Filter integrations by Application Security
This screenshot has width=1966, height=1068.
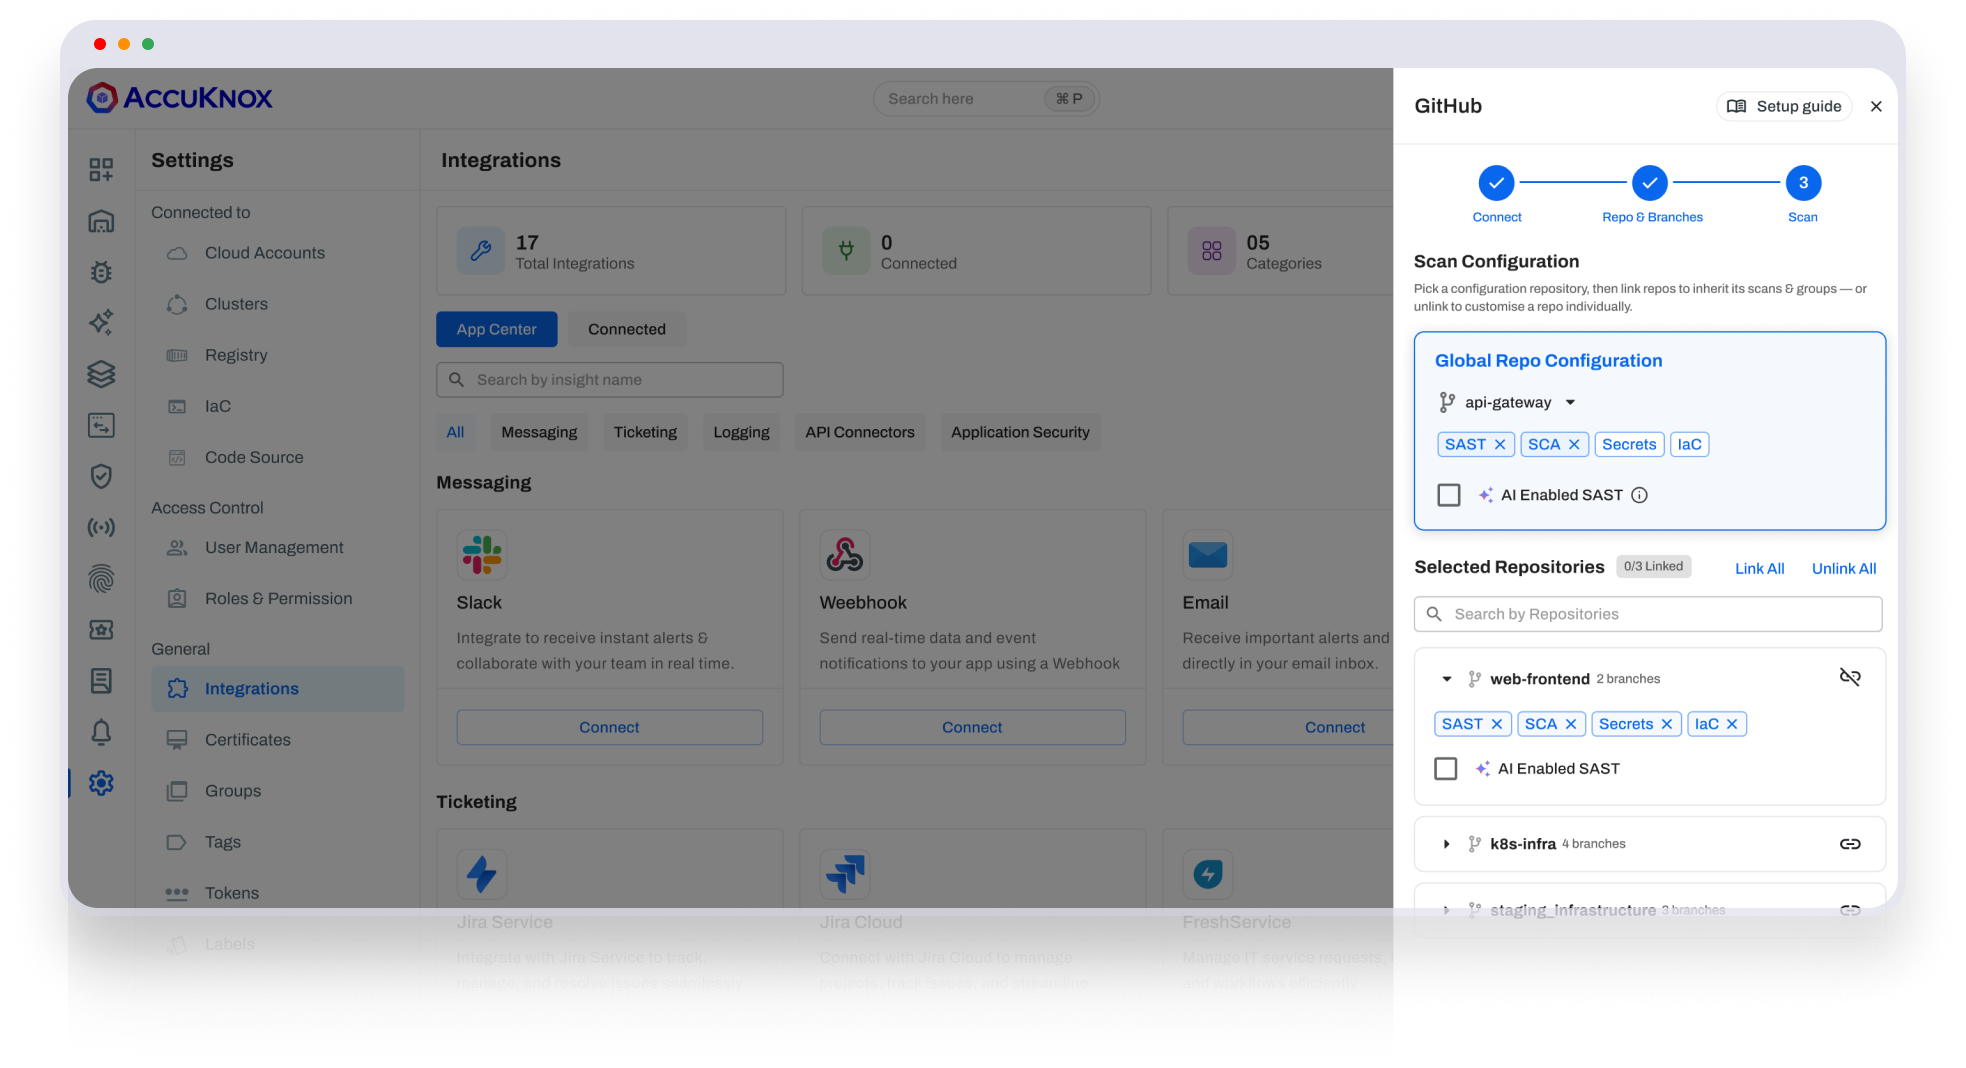[1020, 432]
